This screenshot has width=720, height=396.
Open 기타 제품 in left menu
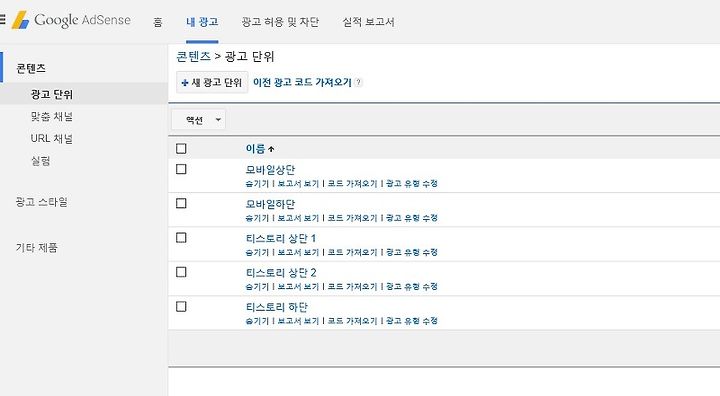point(37,248)
